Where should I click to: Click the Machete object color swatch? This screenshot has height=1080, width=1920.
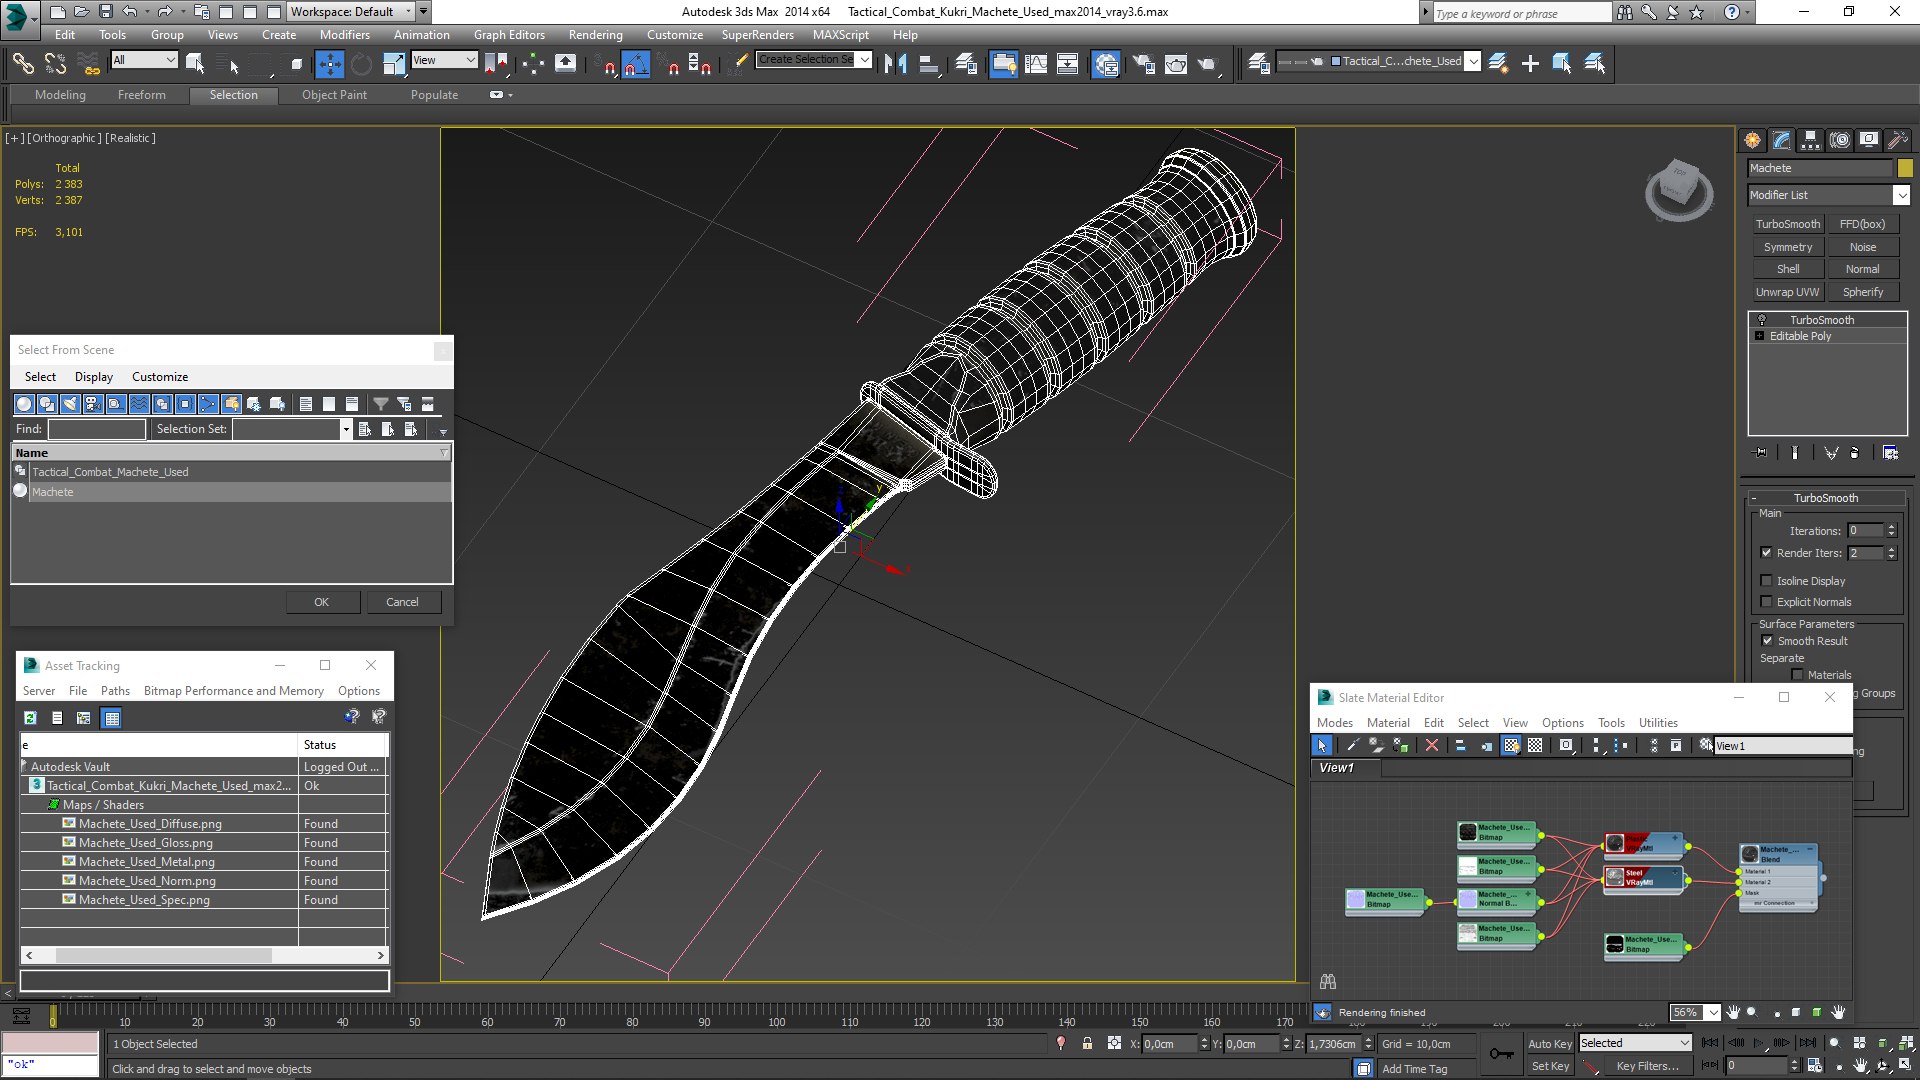pyautogui.click(x=1905, y=168)
